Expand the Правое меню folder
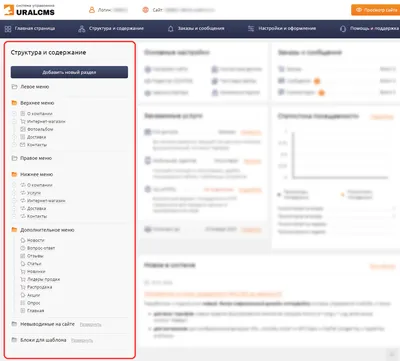Image resolution: width=400 pixels, height=361 pixels. tap(14, 158)
